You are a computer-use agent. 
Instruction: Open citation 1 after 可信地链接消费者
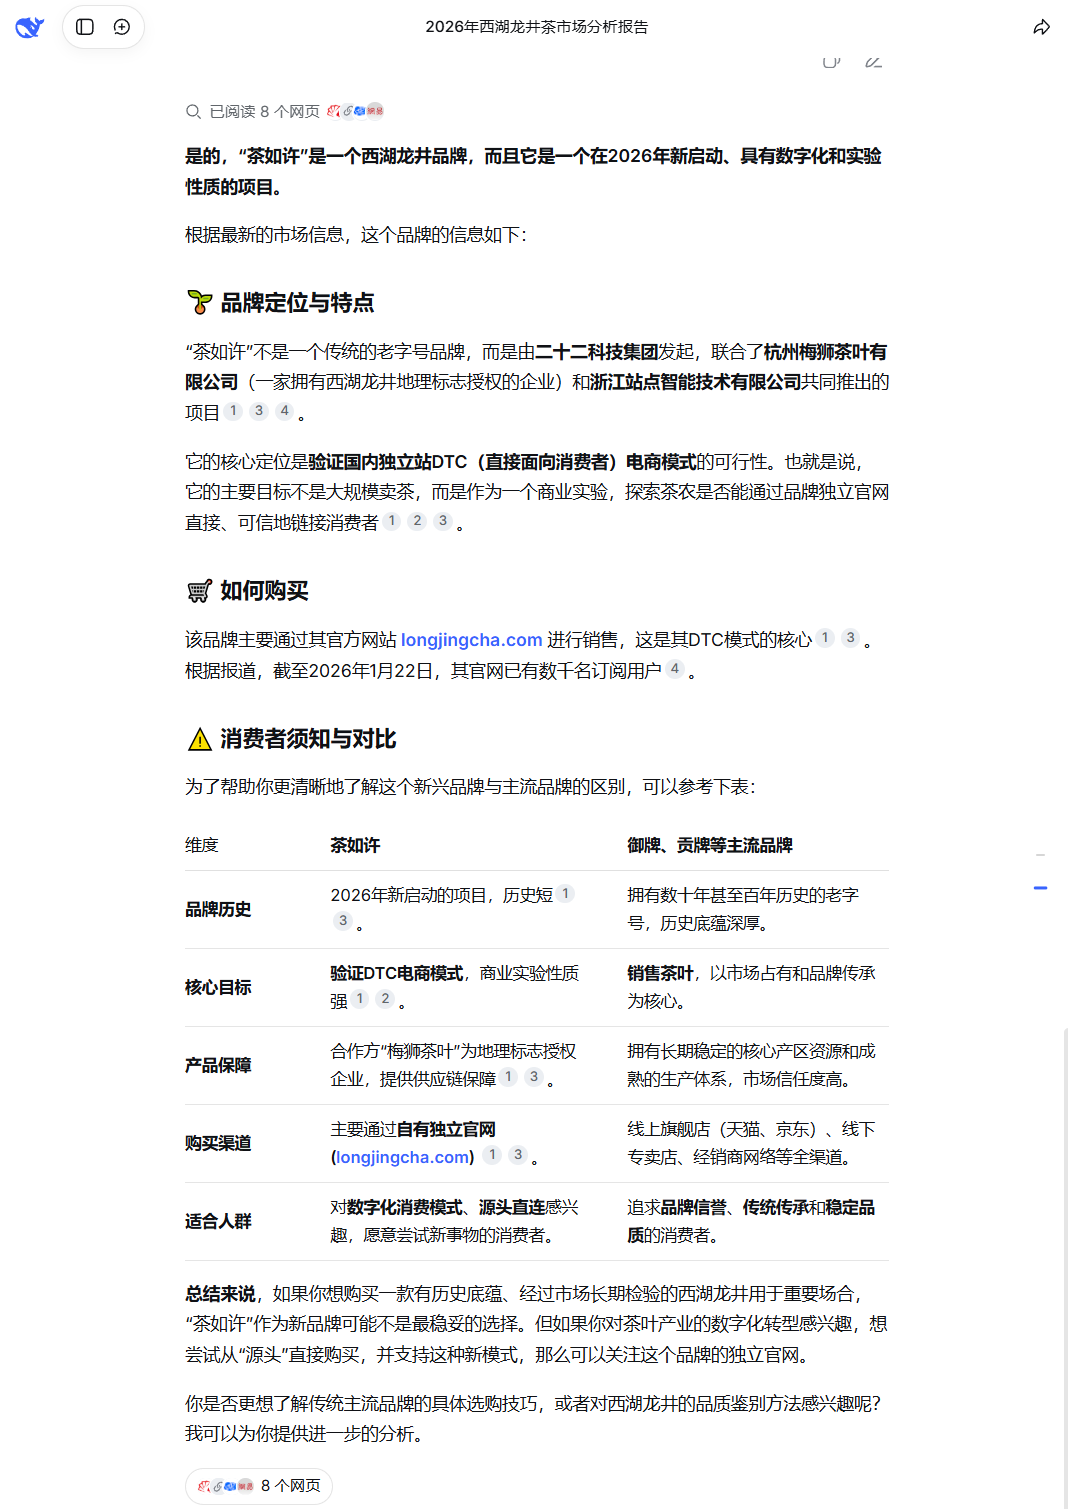[392, 521]
